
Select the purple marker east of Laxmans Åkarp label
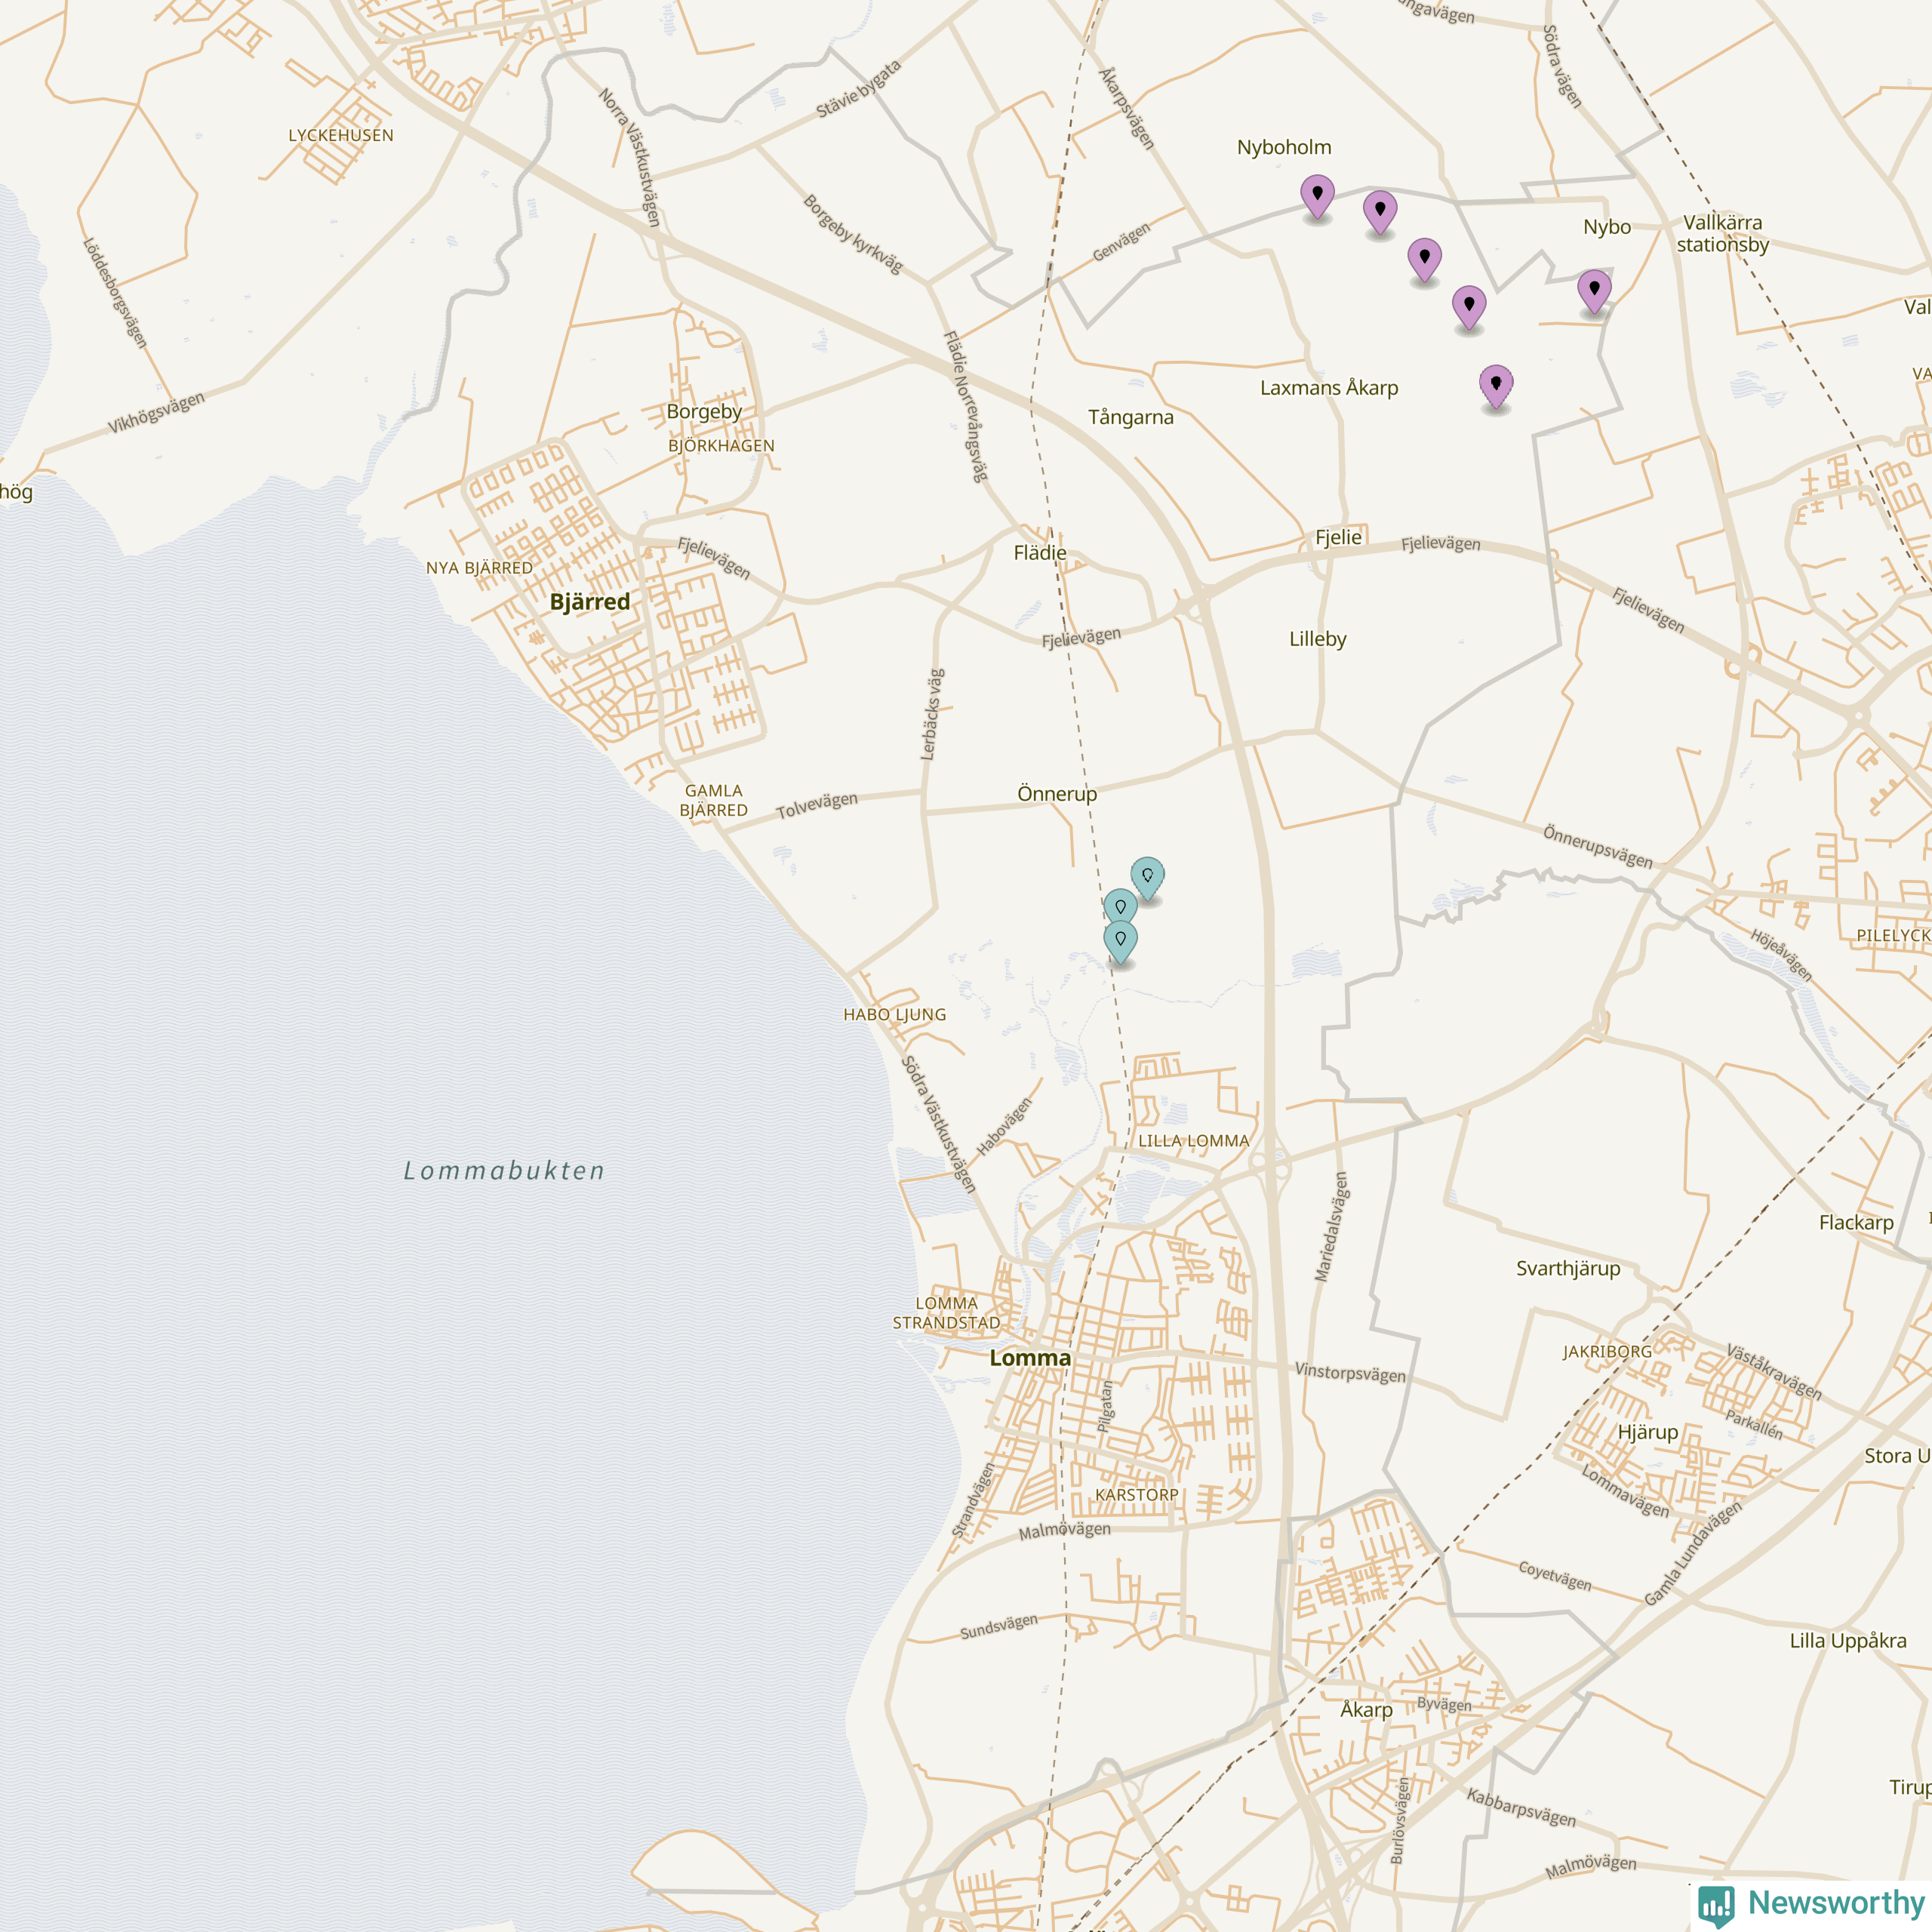[x=1496, y=386]
